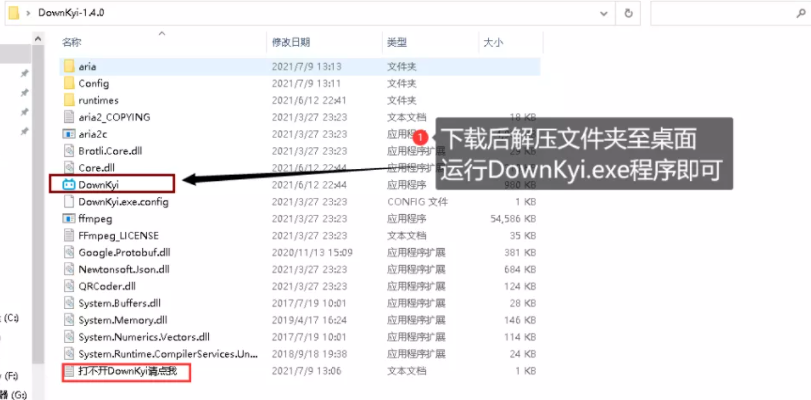Click the breadcrumb chevron before DownKyi-1.4.0
Image resolution: width=811 pixels, height=400 pixels.
click(x=28, y=13)
